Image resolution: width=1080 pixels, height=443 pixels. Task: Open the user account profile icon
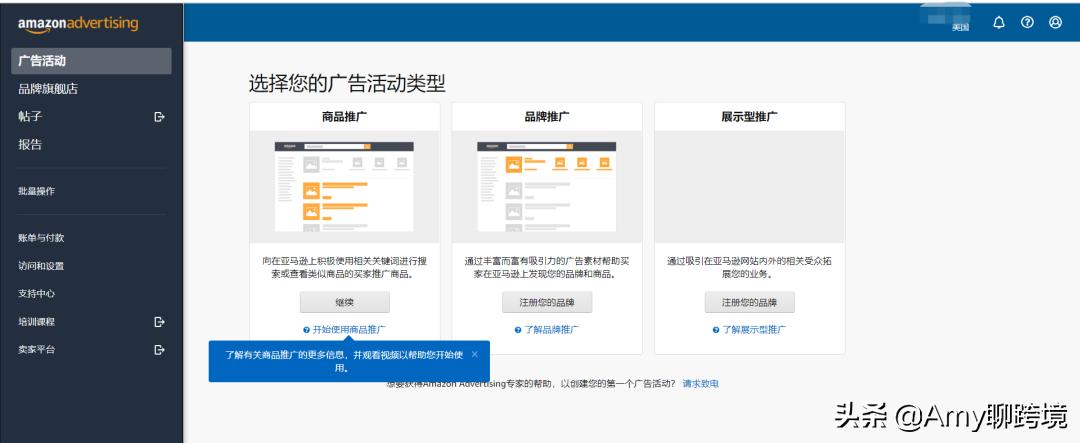tap(1055, 23)
